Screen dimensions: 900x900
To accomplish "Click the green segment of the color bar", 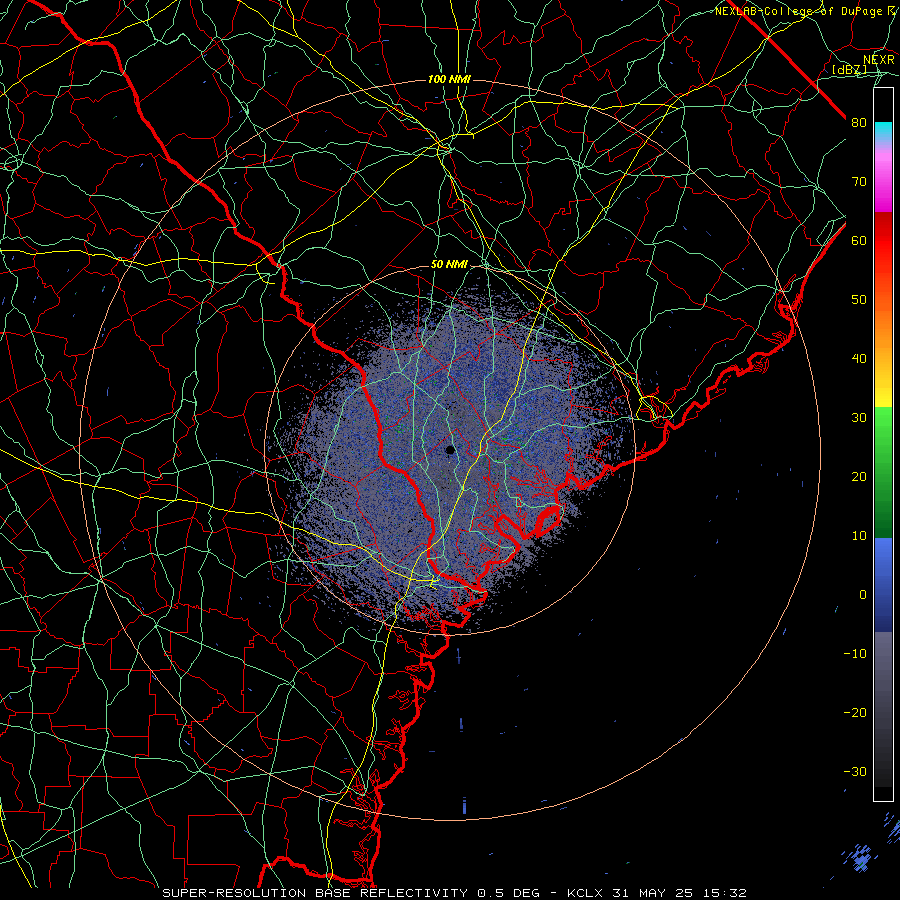I will 883,472.
